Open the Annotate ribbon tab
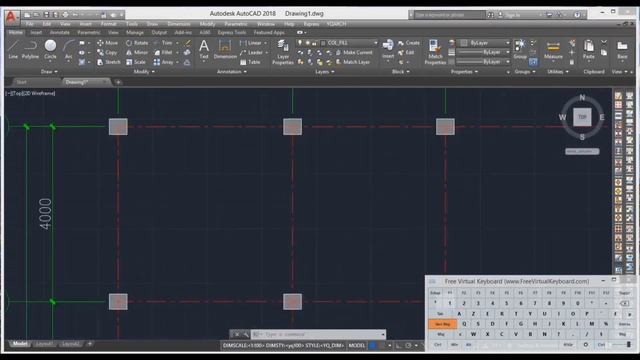This screenshot has width=640, height=360. click(60, 33)
